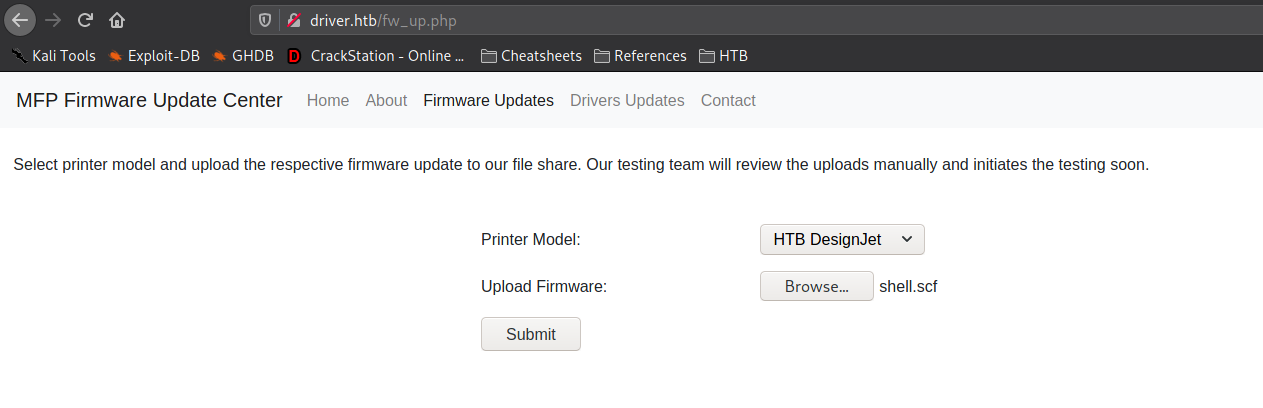Click the insecure connection lock icon

[x=294, y=20]
